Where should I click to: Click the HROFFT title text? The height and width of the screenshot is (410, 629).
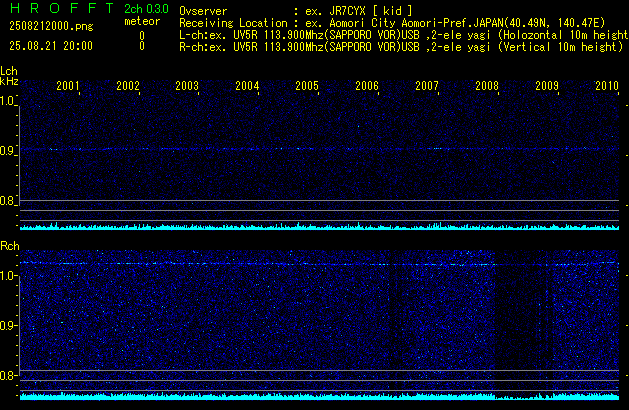click(x=62, y=8)
